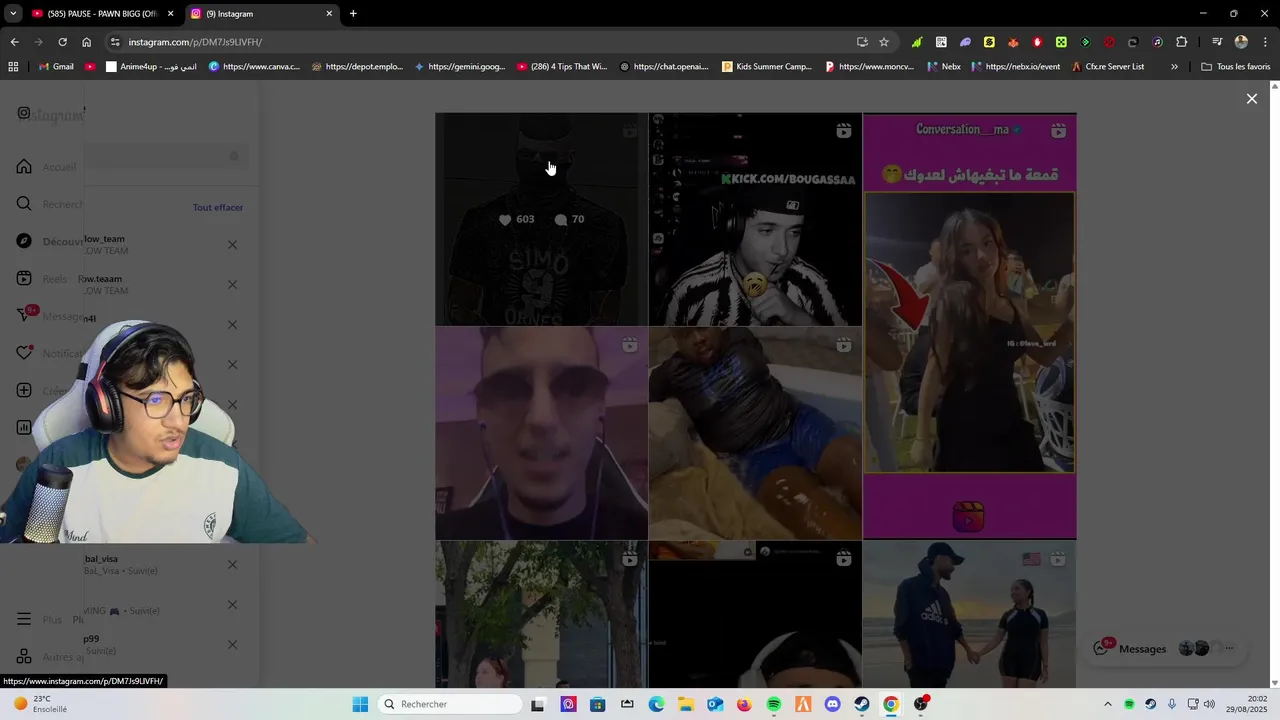Screen dimensions: 1280x720
Task: Open the couple on beach reel thumbnail
Action: [970, 614]
